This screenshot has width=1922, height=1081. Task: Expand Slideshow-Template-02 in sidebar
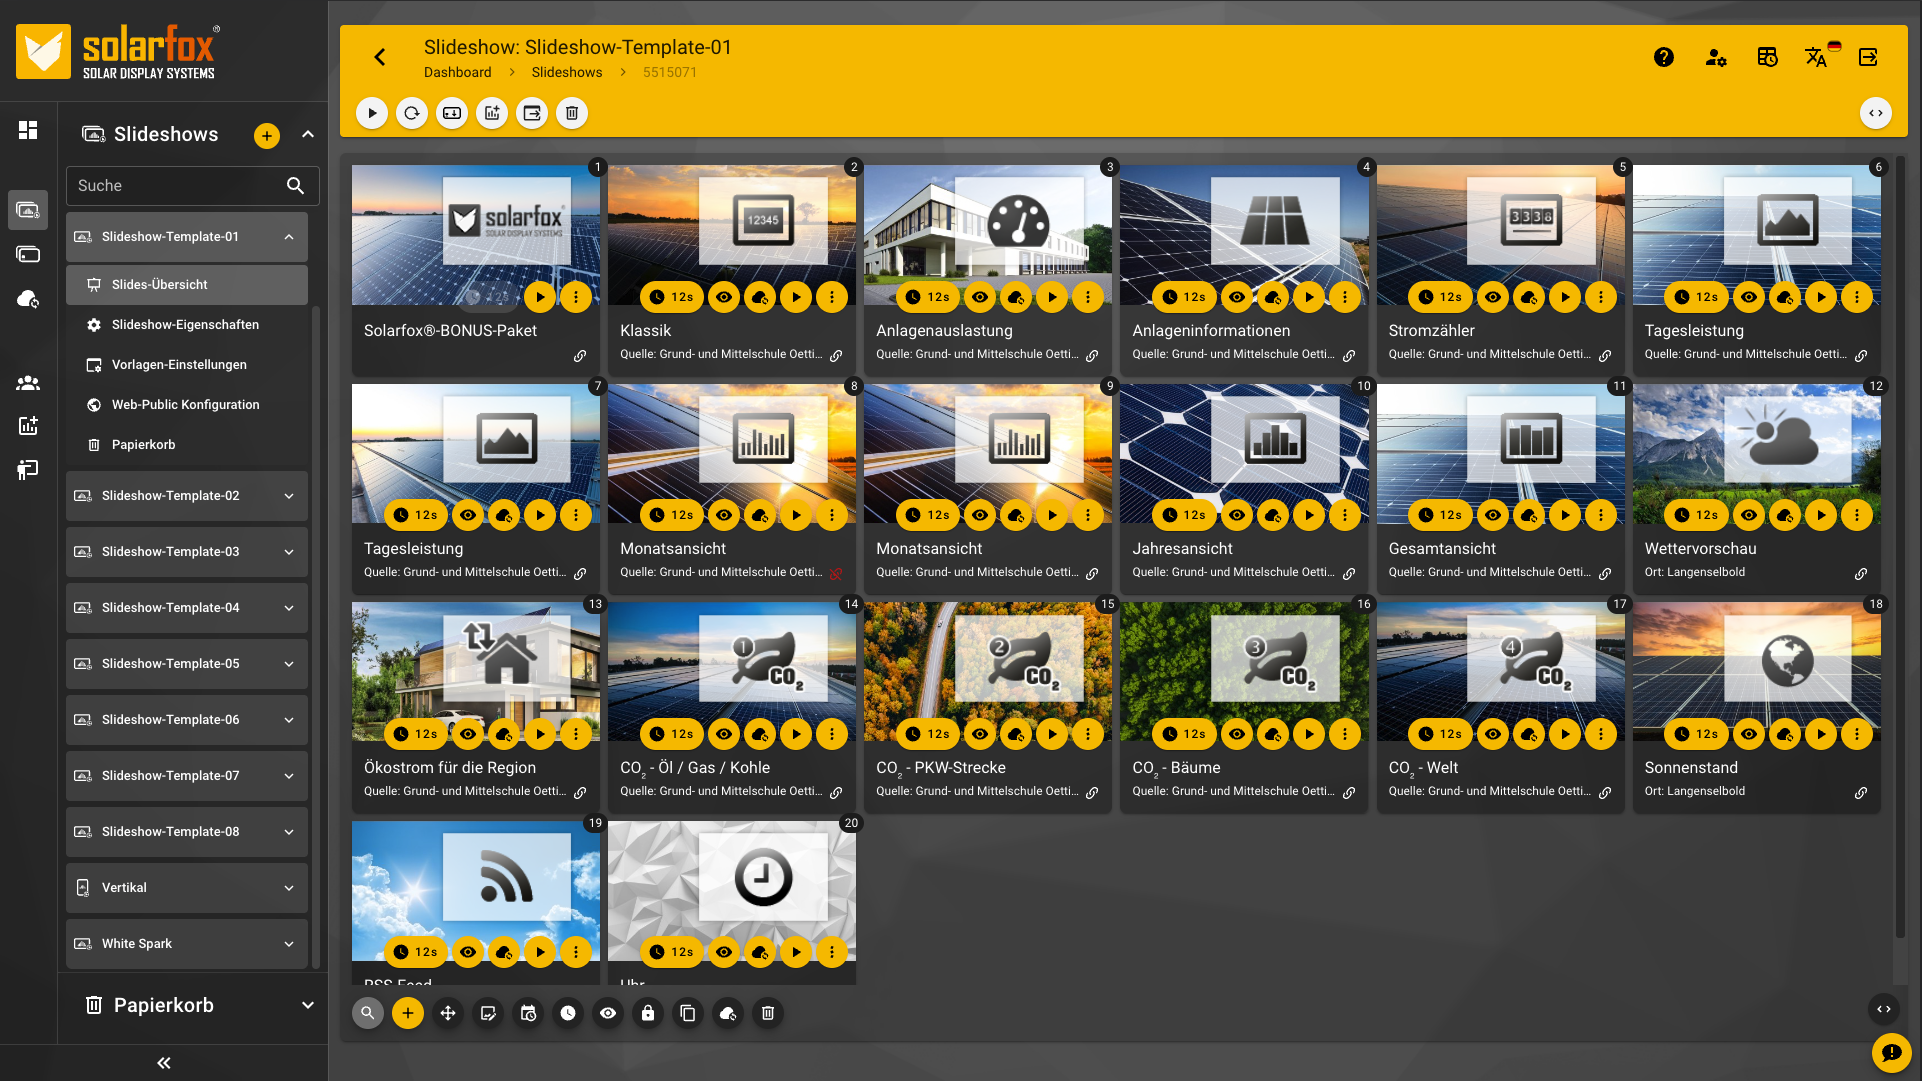coord(289,496)
